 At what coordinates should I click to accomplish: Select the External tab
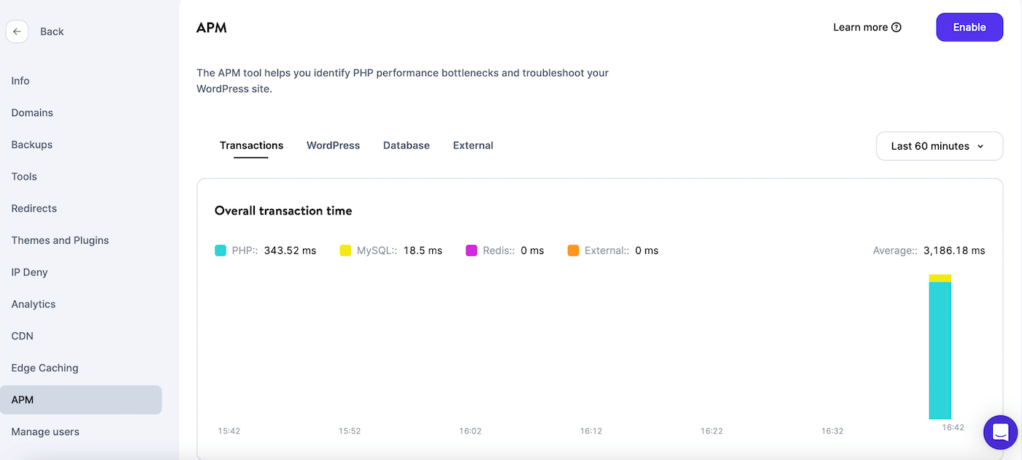[473, 145]
